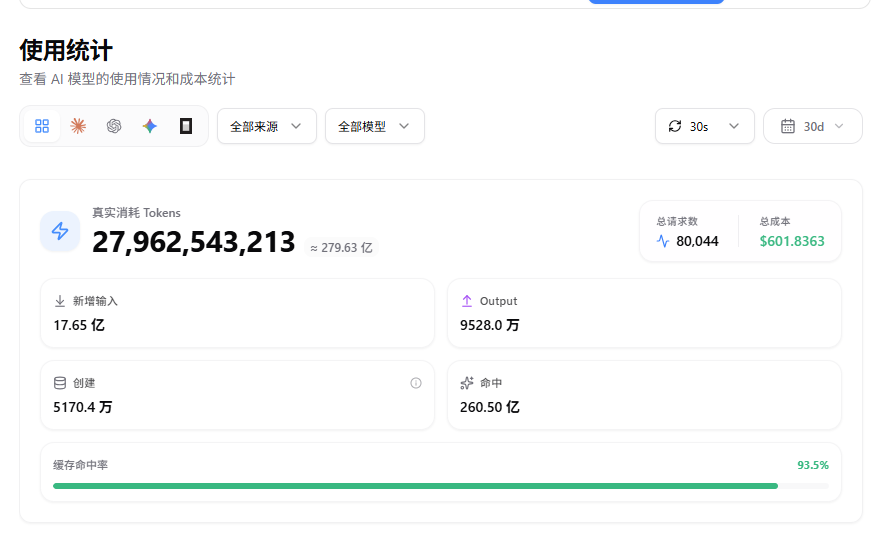Open the 30d date range dropdown

click(813, 126)
